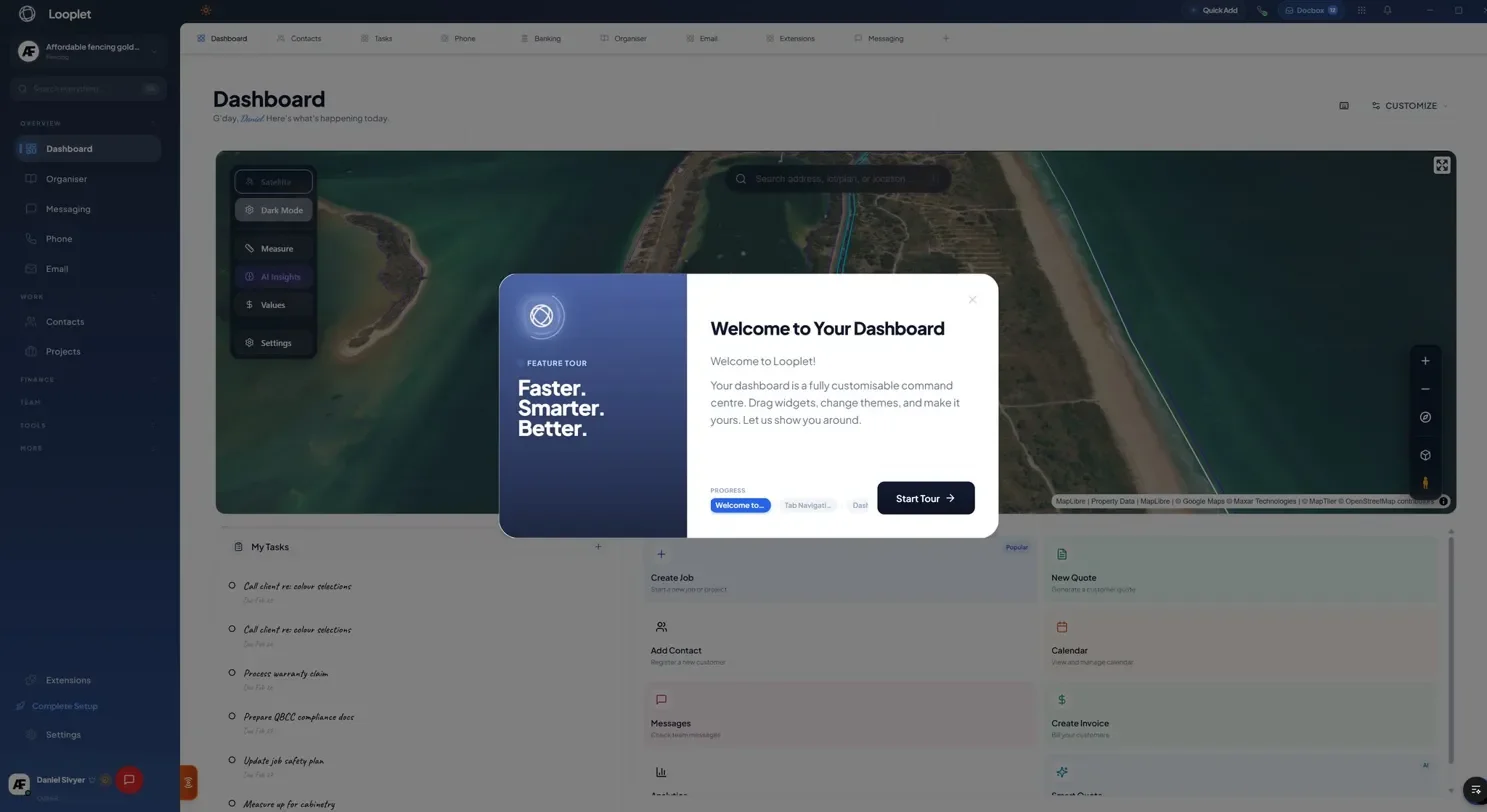
Task: Open Extensions in the sidebar bottom
Action: pos(88,680)
